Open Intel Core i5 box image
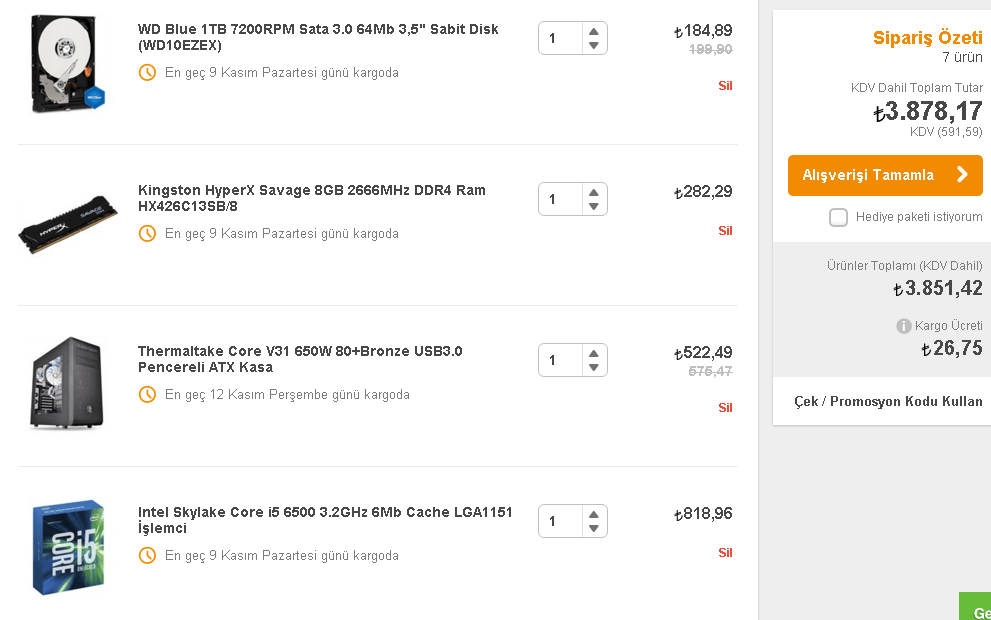The width and height of the screenshot is (991, 620). (68, 546)
